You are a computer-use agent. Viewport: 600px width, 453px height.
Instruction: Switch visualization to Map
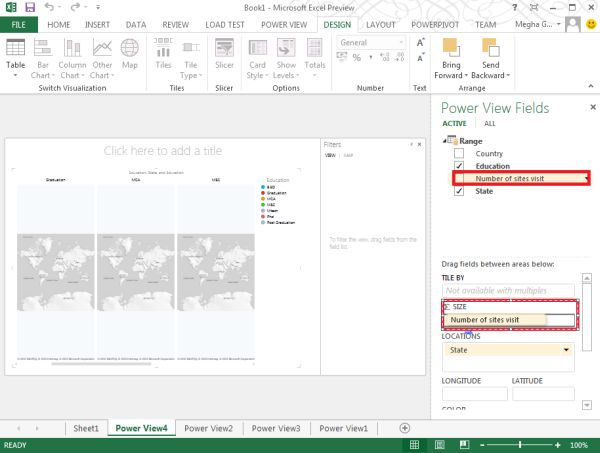click(x=129, y=54)
